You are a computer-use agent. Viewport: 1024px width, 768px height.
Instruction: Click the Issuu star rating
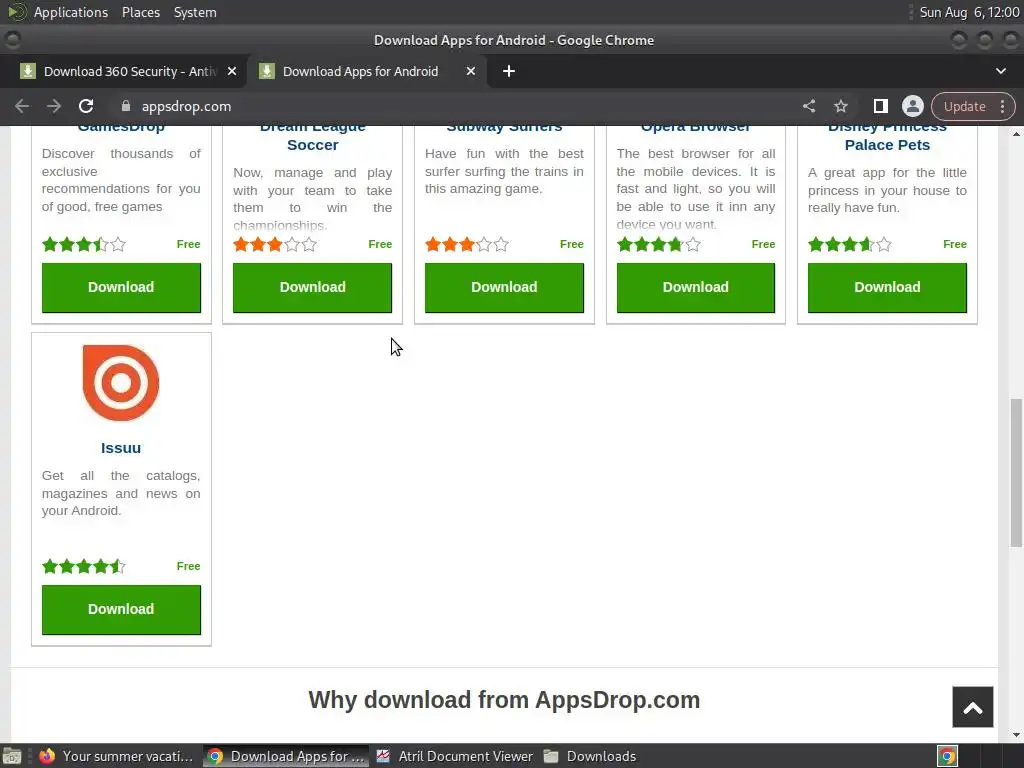tap(84, 566)
